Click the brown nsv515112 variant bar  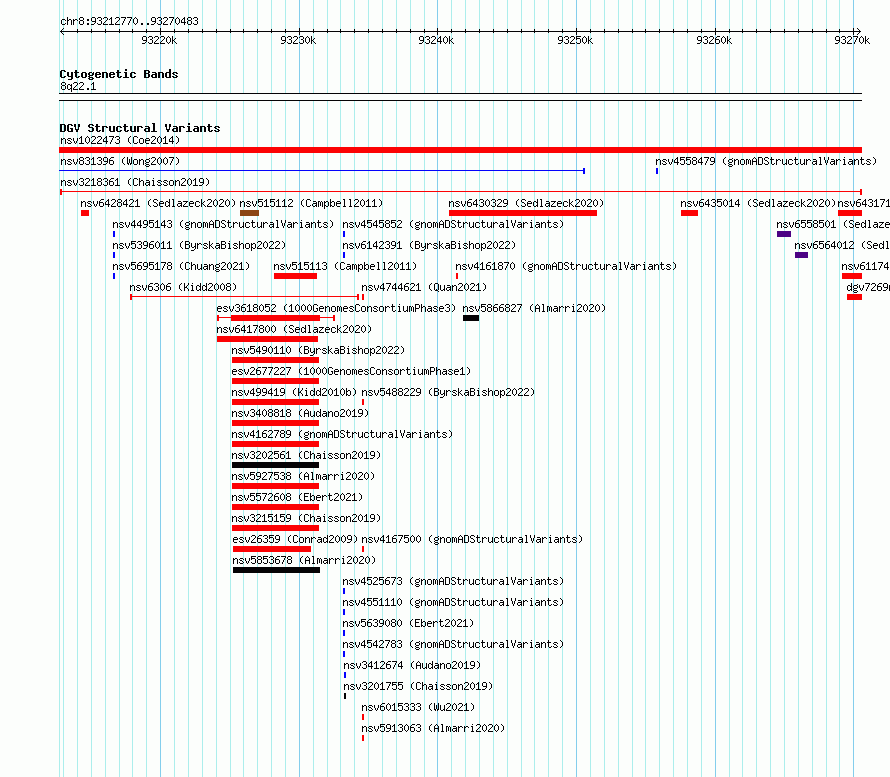pos(249,213)
